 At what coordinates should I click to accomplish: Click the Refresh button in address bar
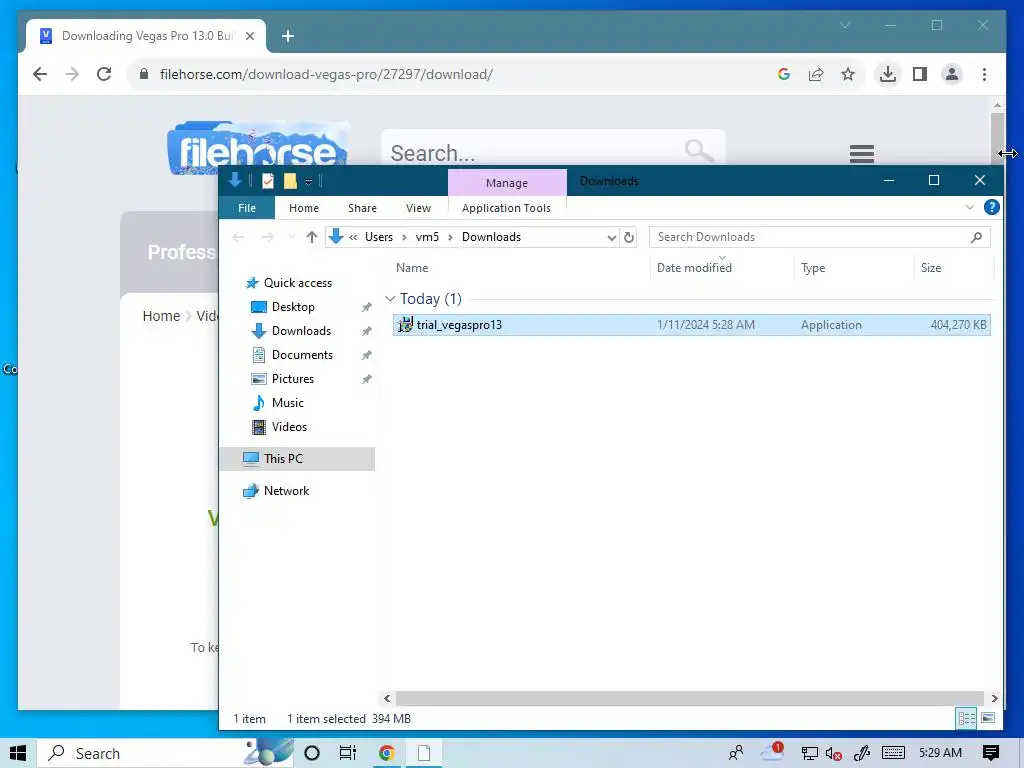coord(629,237)
